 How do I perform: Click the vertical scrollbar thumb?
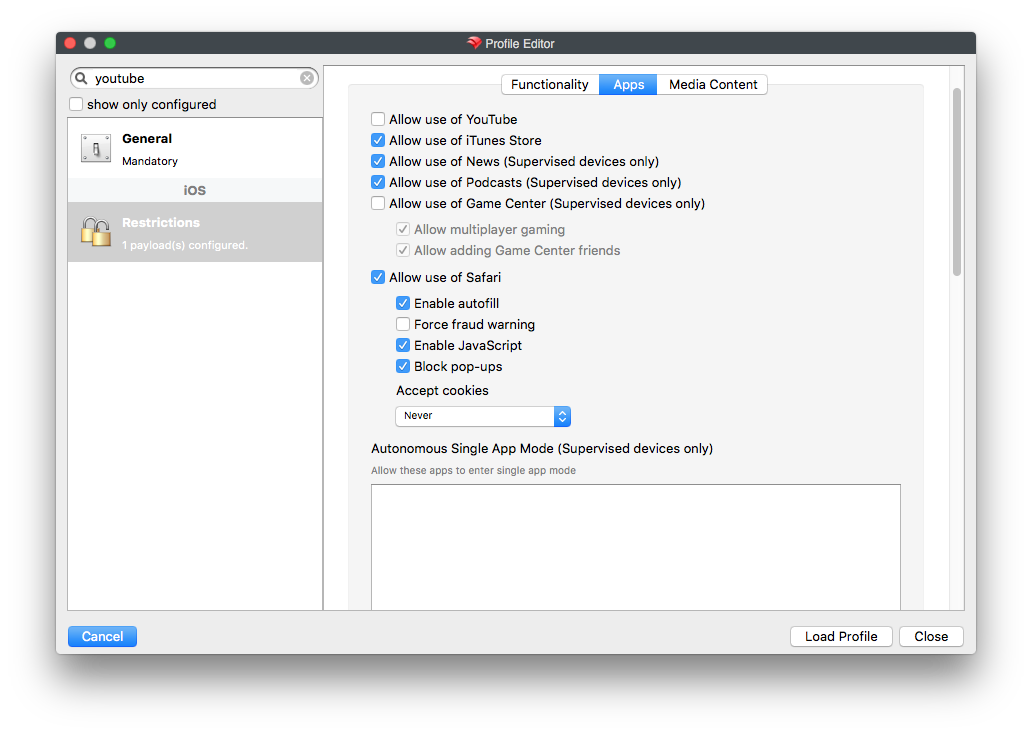tap(957, 182)
